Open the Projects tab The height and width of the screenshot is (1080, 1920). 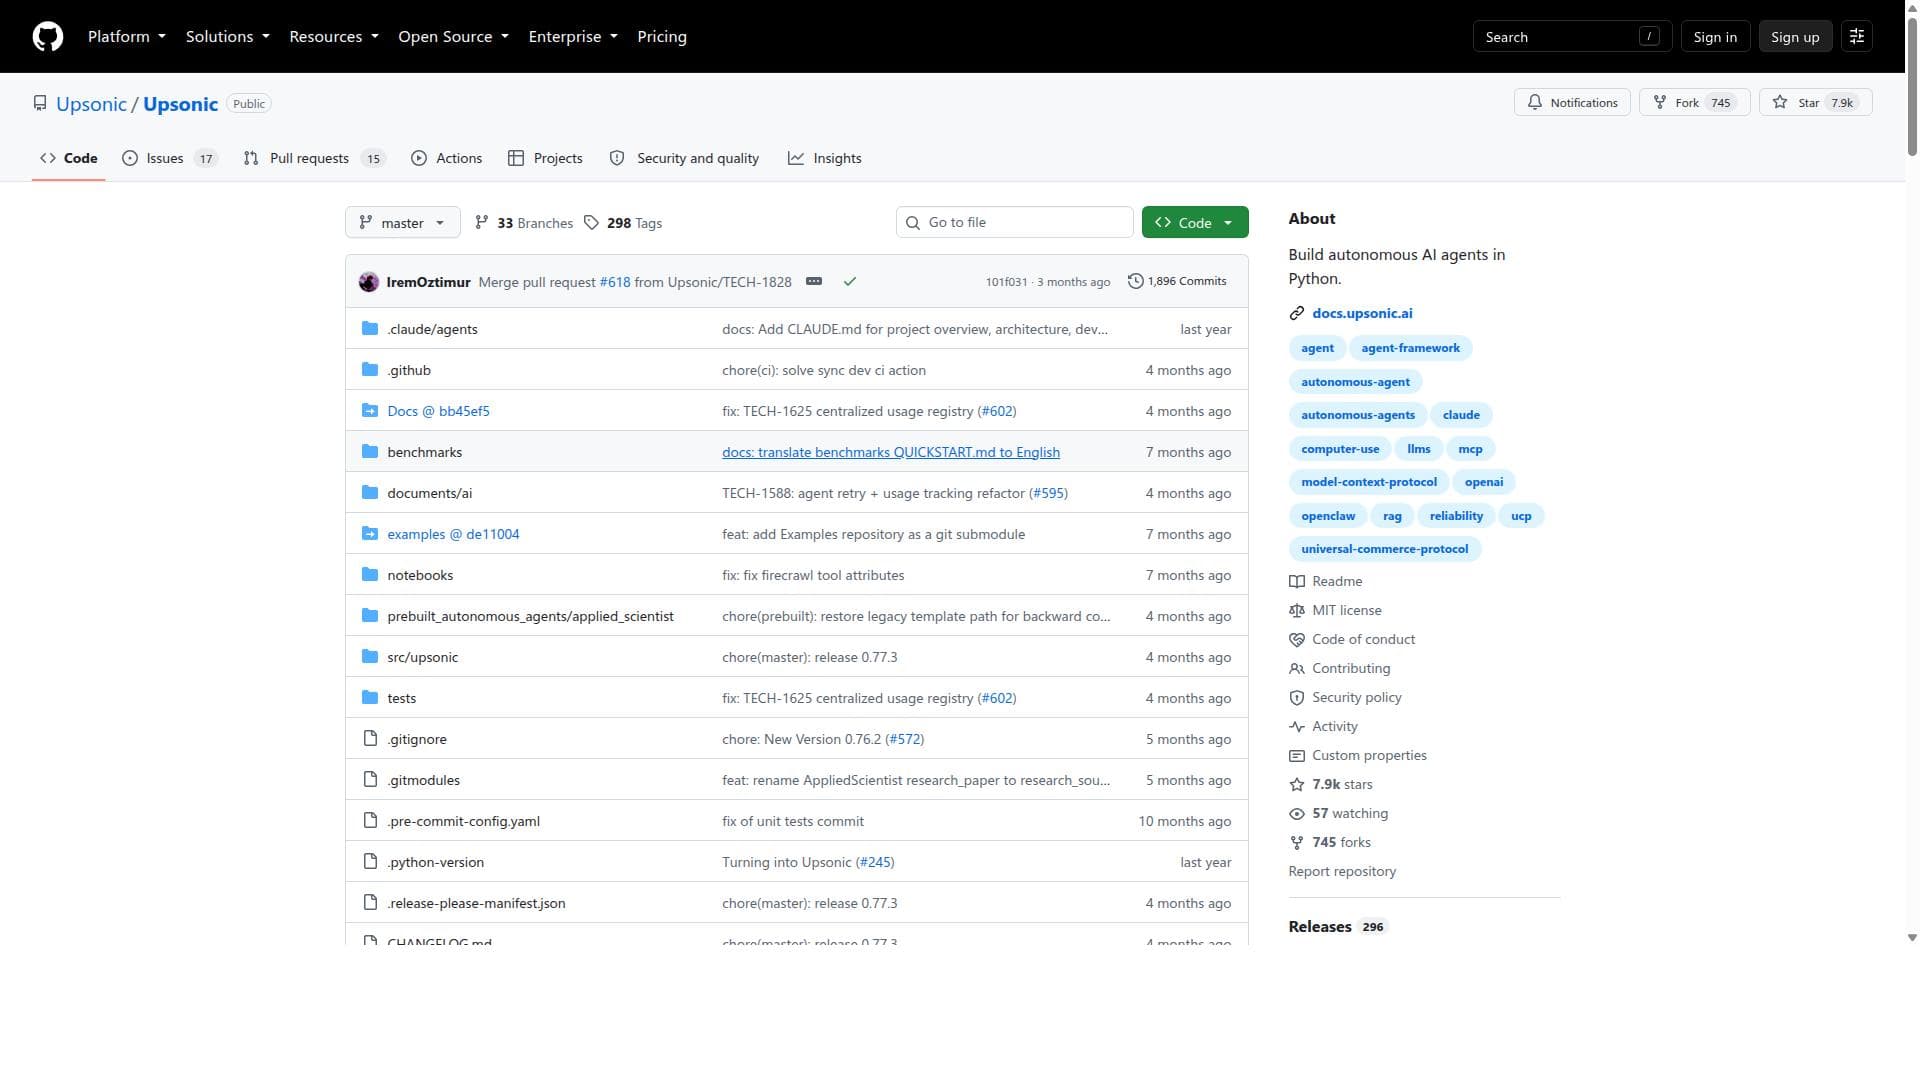545,158
